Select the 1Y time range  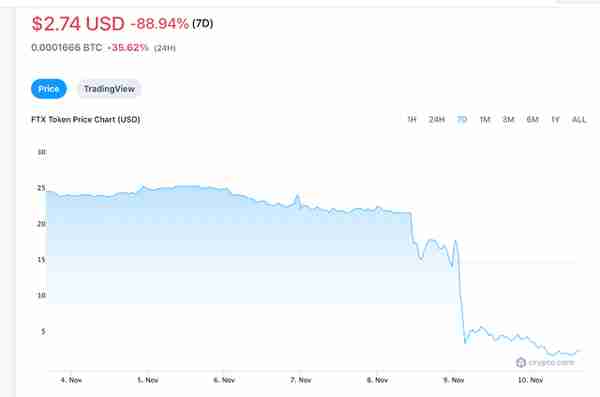555,119
